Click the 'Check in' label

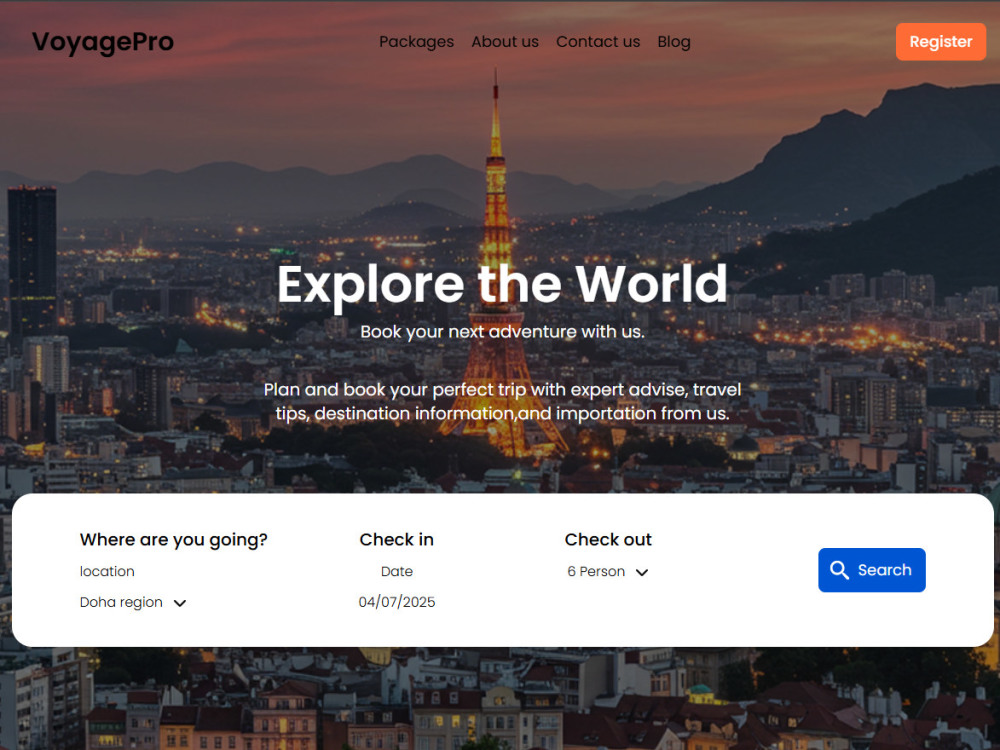point(397,540)
